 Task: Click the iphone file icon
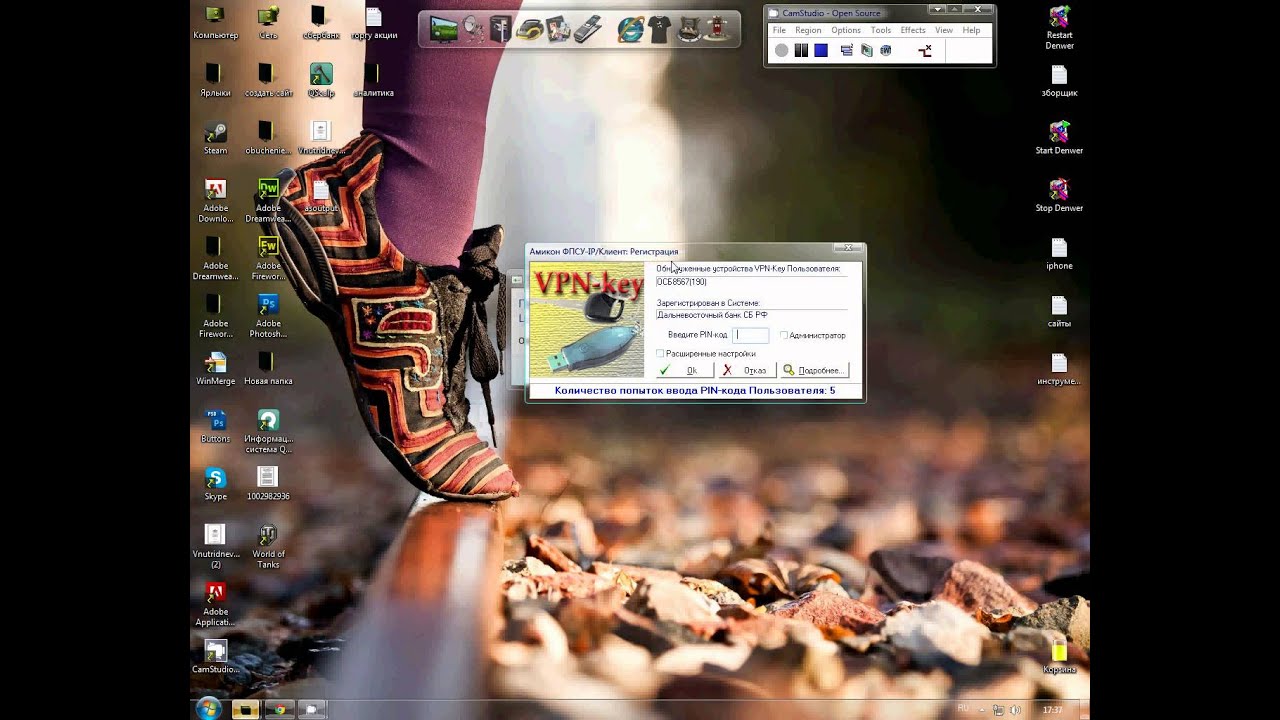click(1059, 254)
